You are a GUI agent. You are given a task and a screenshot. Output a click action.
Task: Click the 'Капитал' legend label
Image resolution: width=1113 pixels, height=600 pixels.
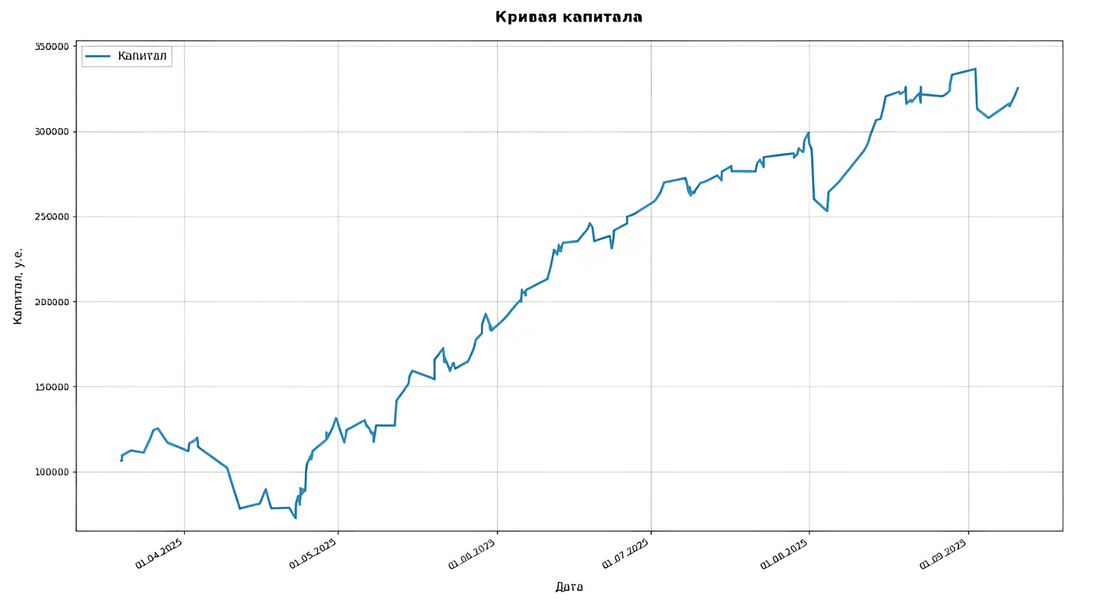[x=142, y=56]
